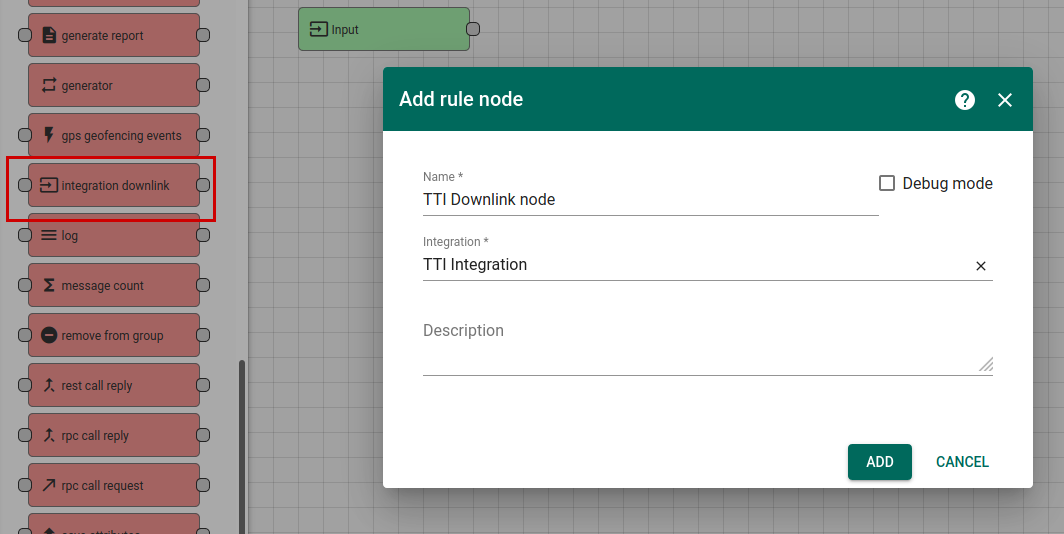1064x534 pixels.
Task: Select the integration downlink label
Action: [115, 186]
